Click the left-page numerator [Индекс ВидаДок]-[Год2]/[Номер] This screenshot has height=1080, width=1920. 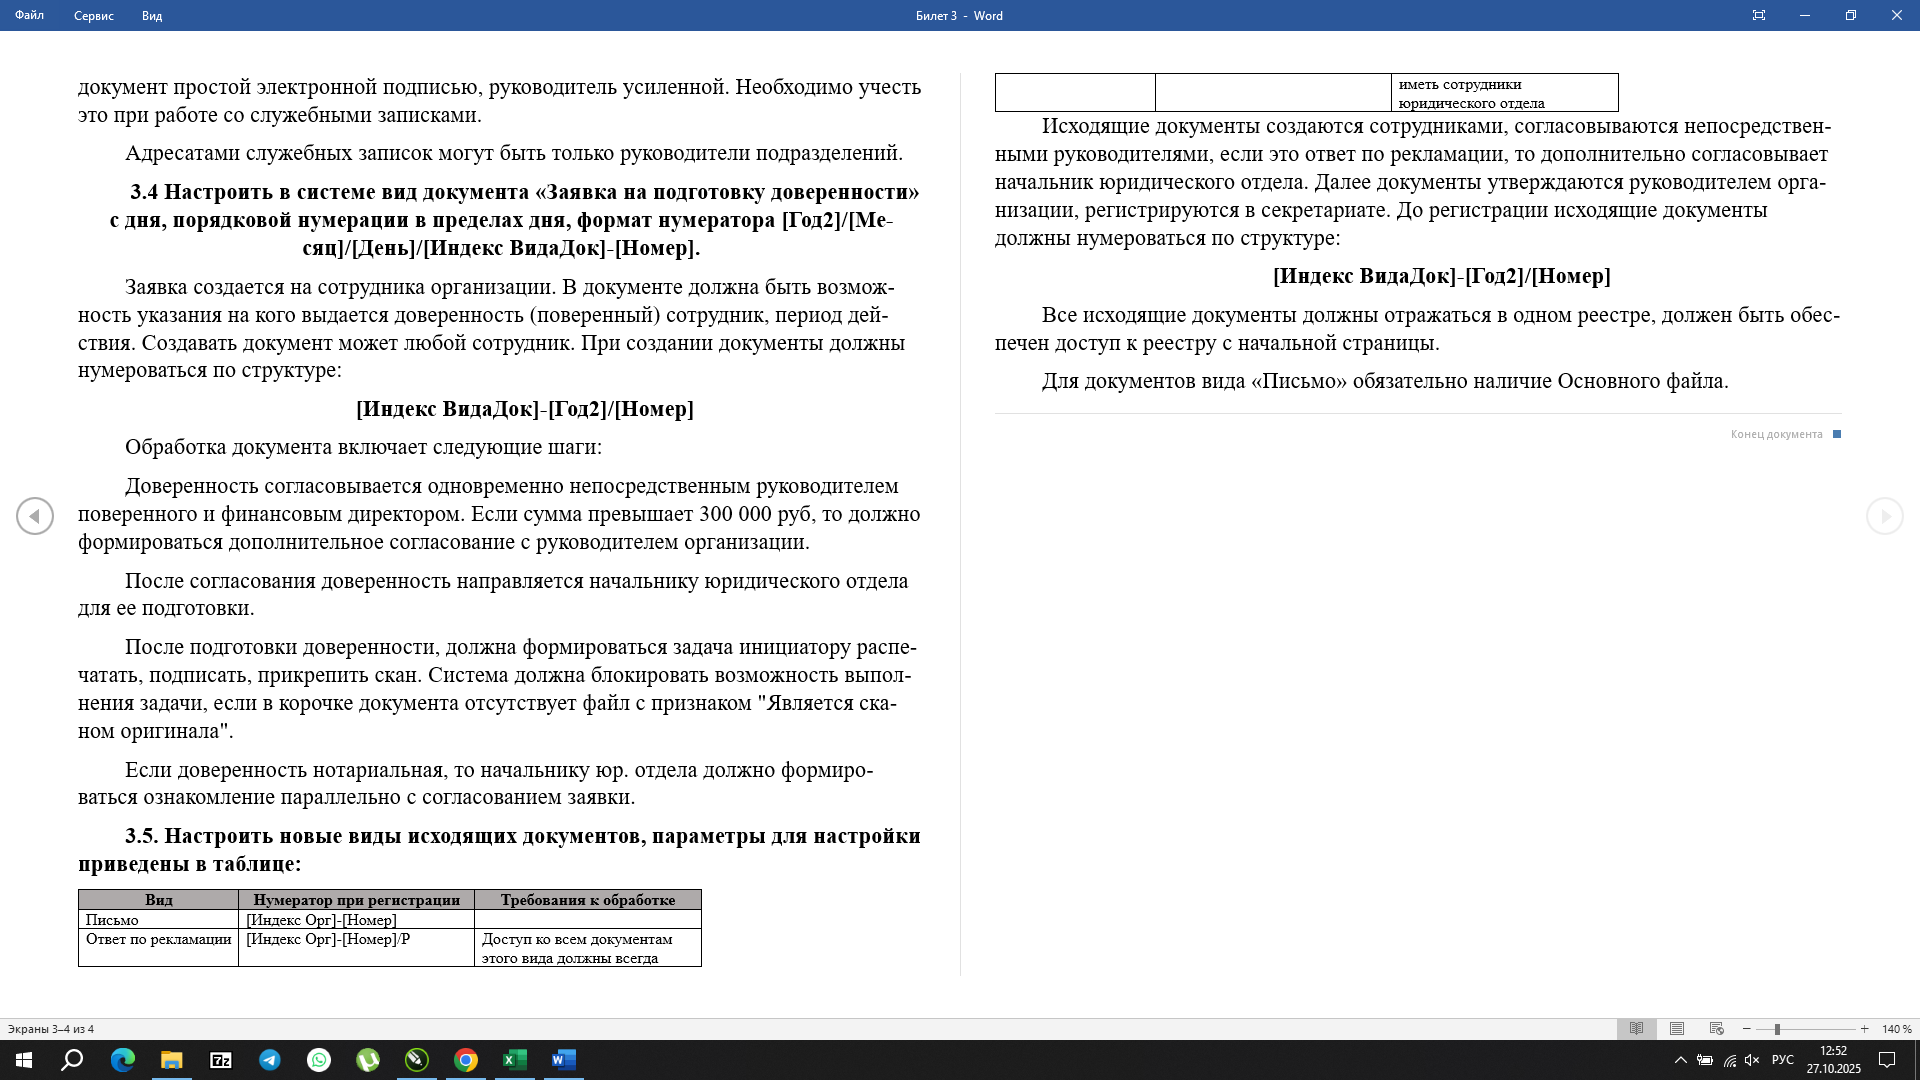[525, 409]
